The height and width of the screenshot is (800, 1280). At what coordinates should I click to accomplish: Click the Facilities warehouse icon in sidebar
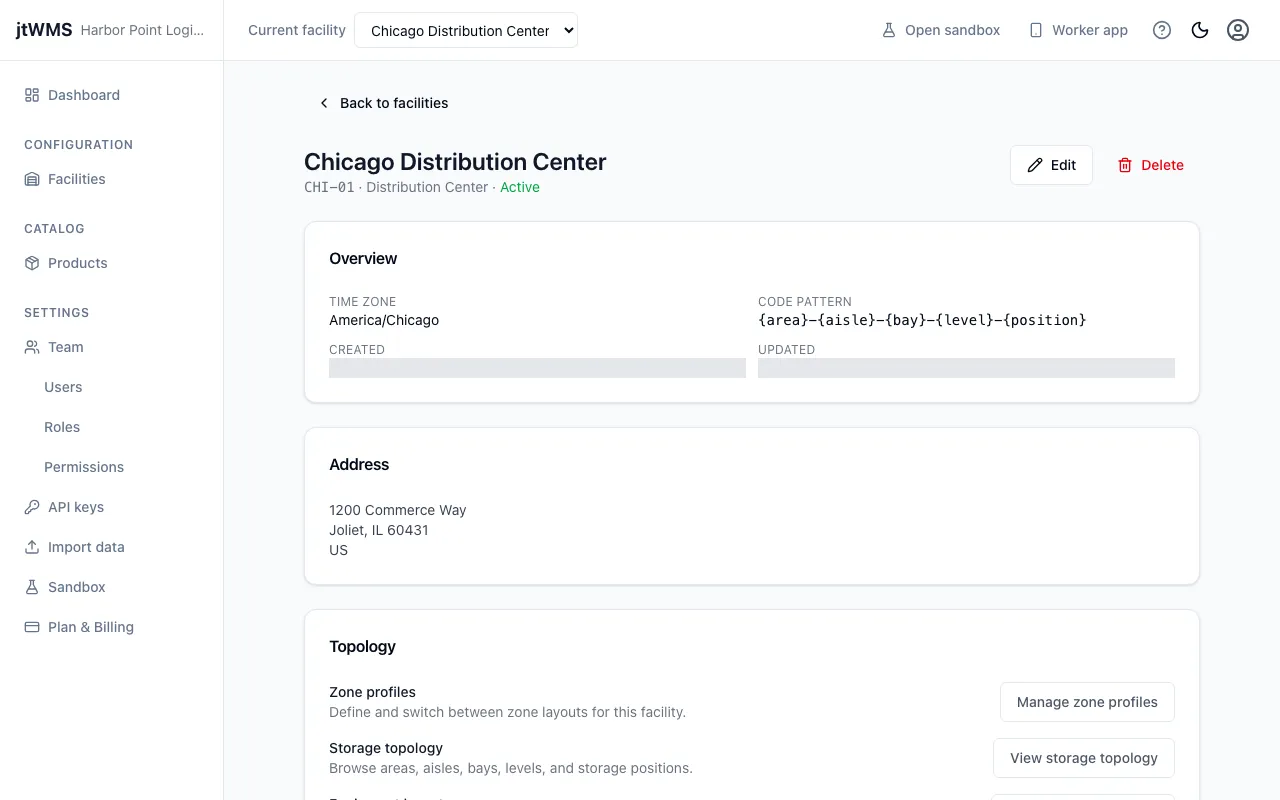point(32,179)
